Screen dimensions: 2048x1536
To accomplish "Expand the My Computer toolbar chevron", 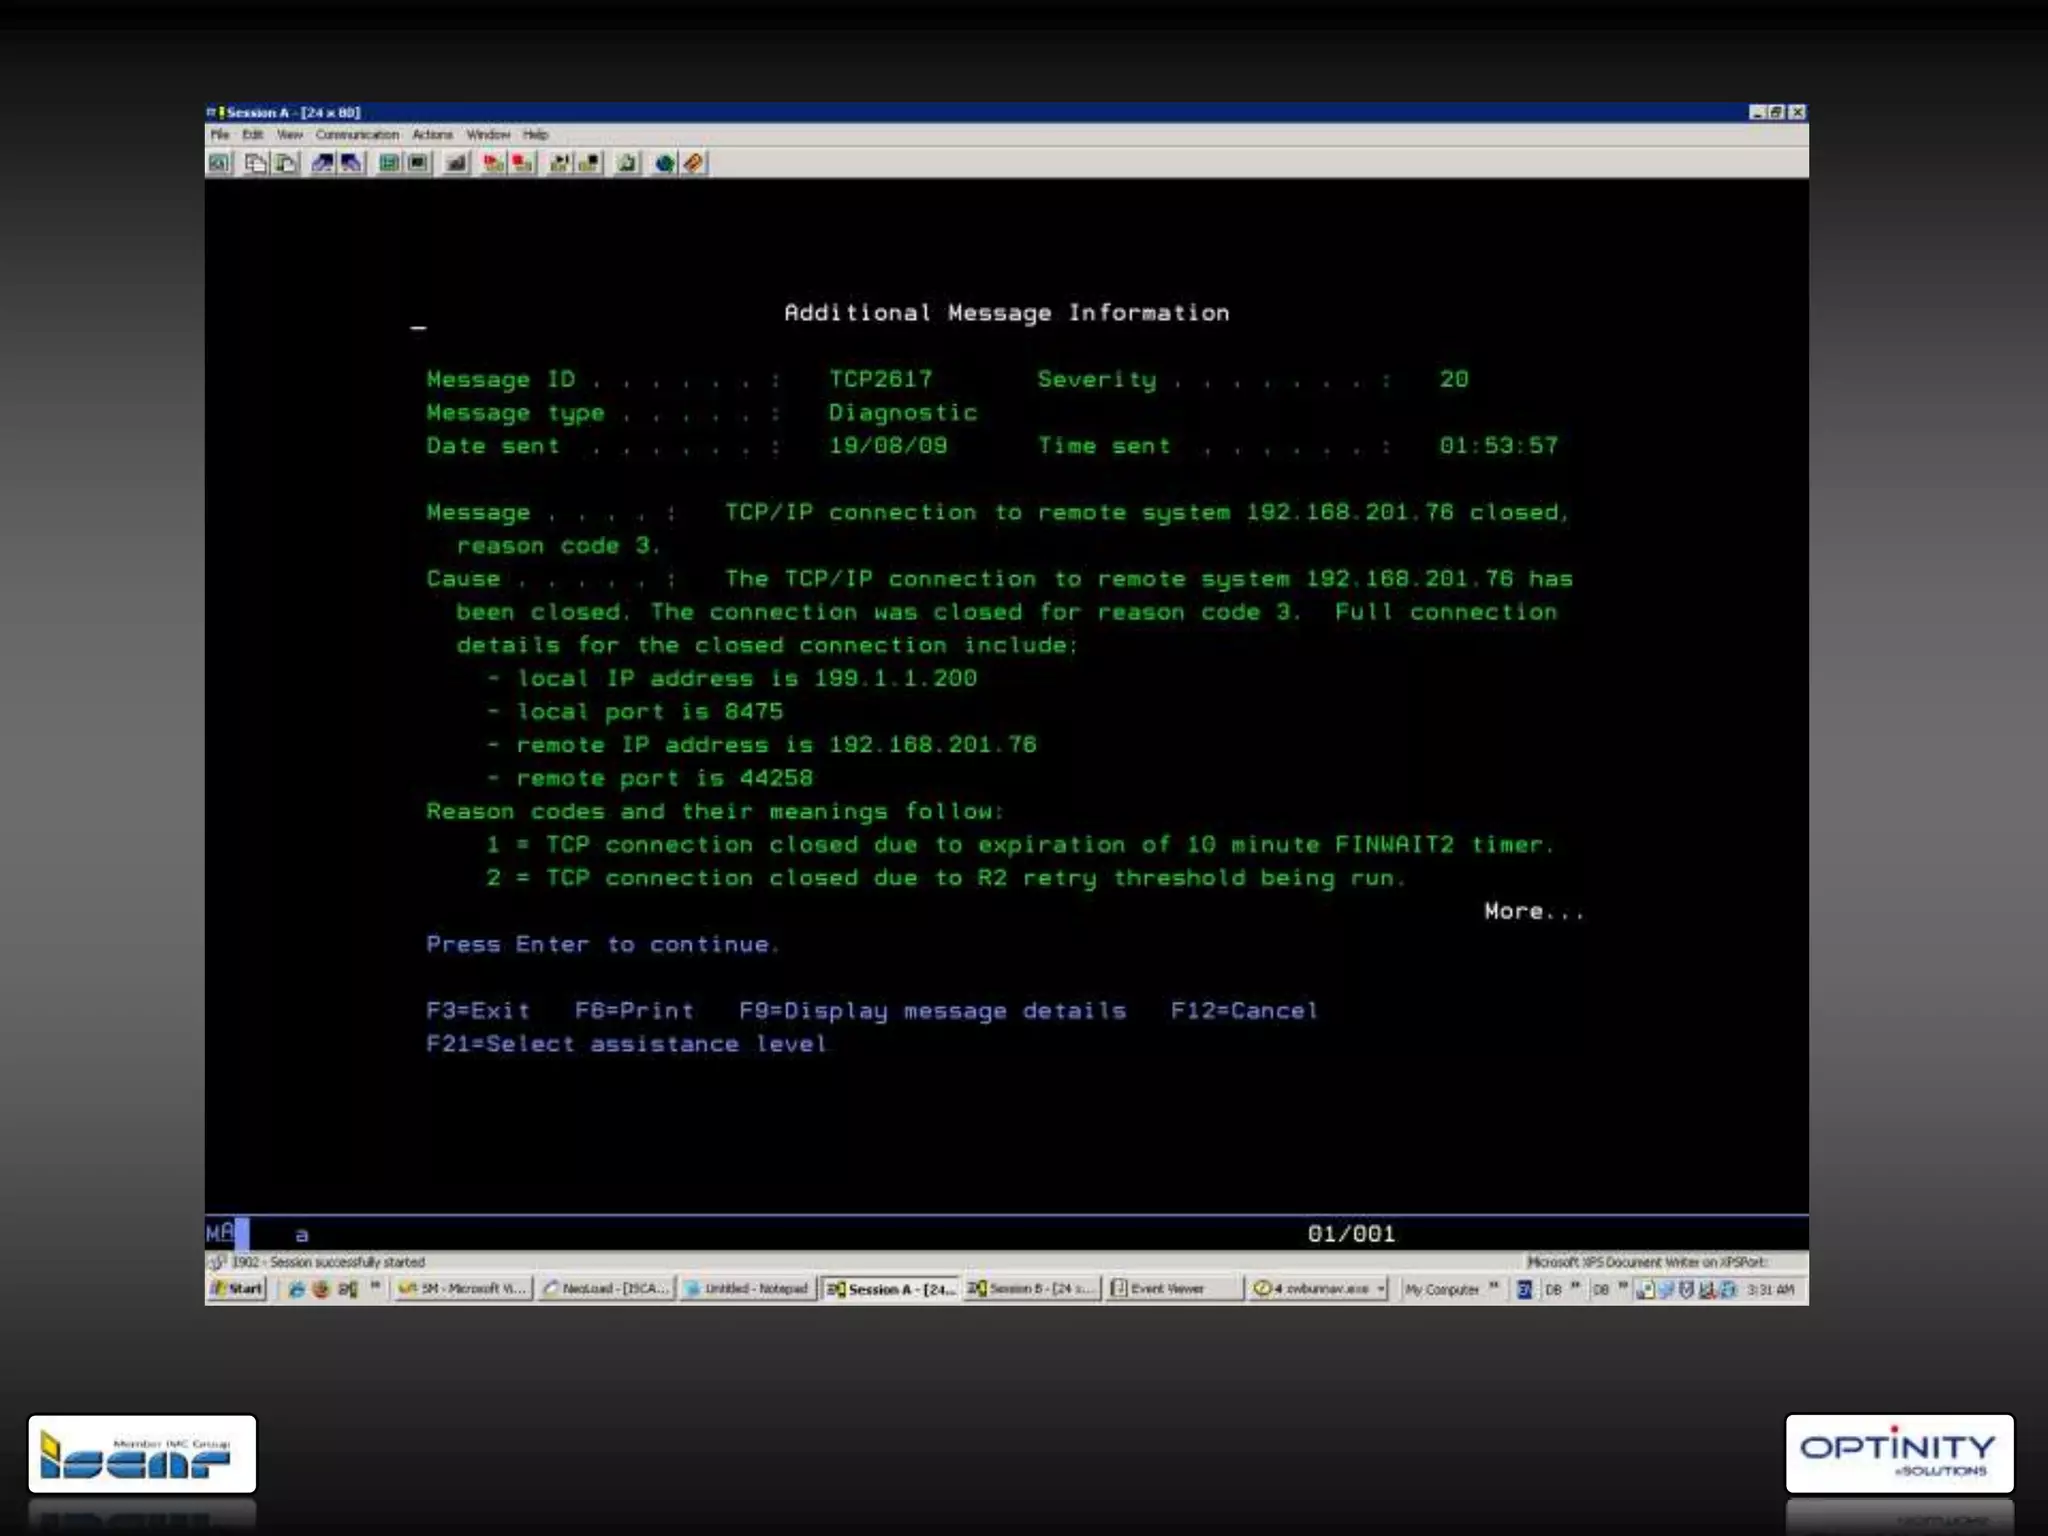I will [x=1494, y=1286].
